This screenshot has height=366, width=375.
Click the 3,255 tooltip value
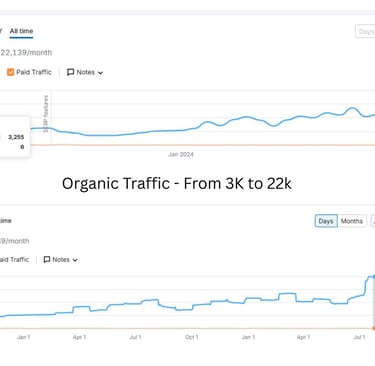(x=16, y=137)
